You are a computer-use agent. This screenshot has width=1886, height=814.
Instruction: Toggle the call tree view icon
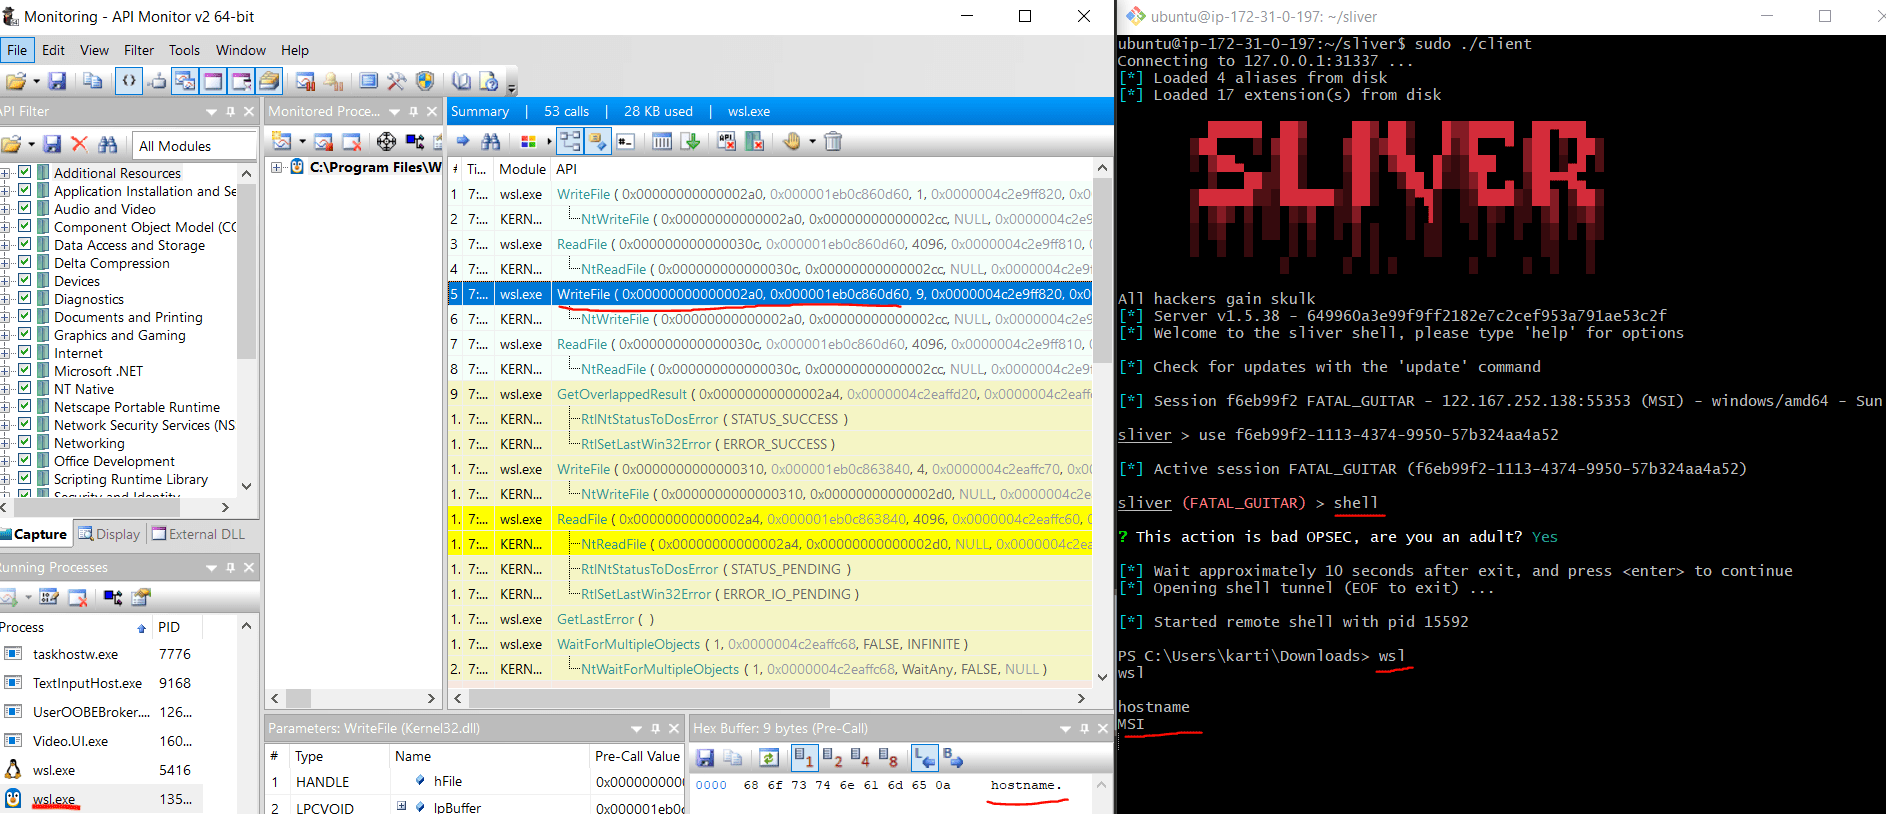pos(570,142)
